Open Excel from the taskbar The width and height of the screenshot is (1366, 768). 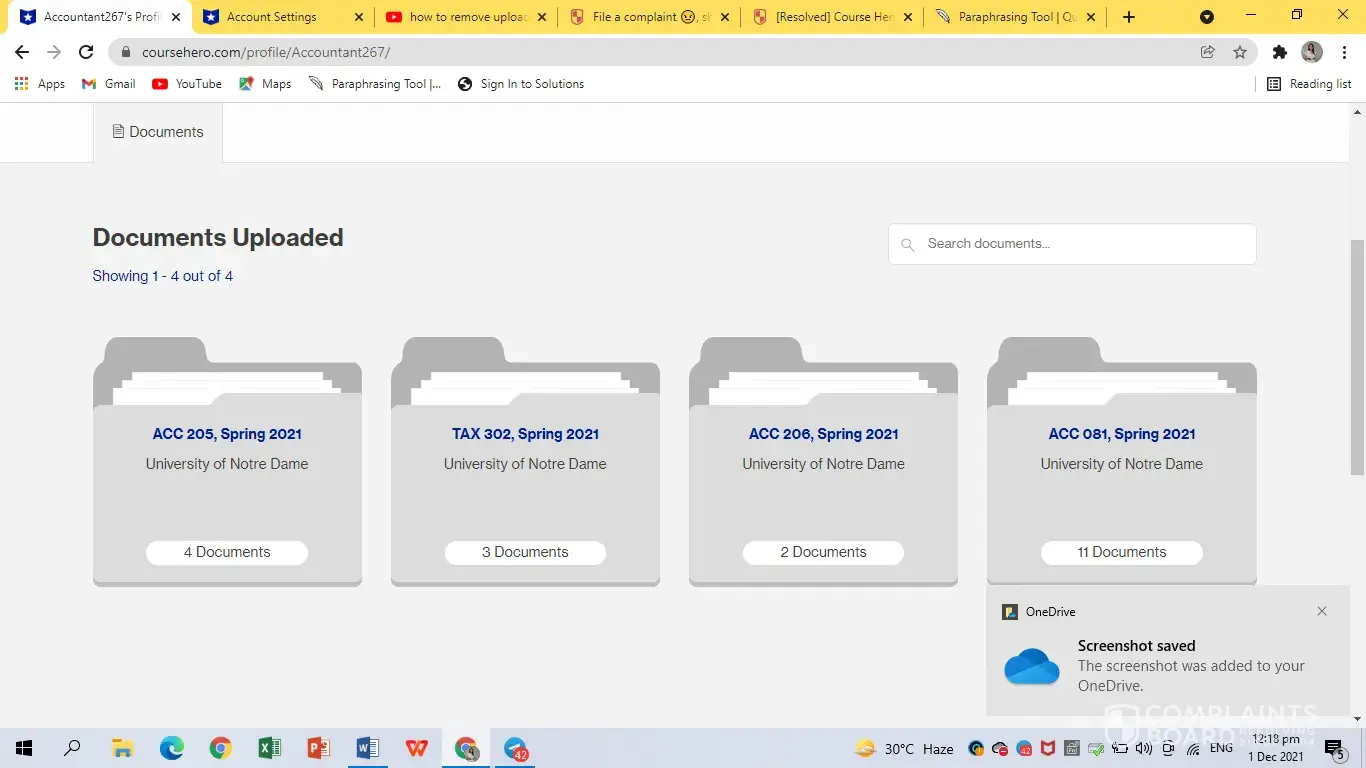(x=269, y=748)
